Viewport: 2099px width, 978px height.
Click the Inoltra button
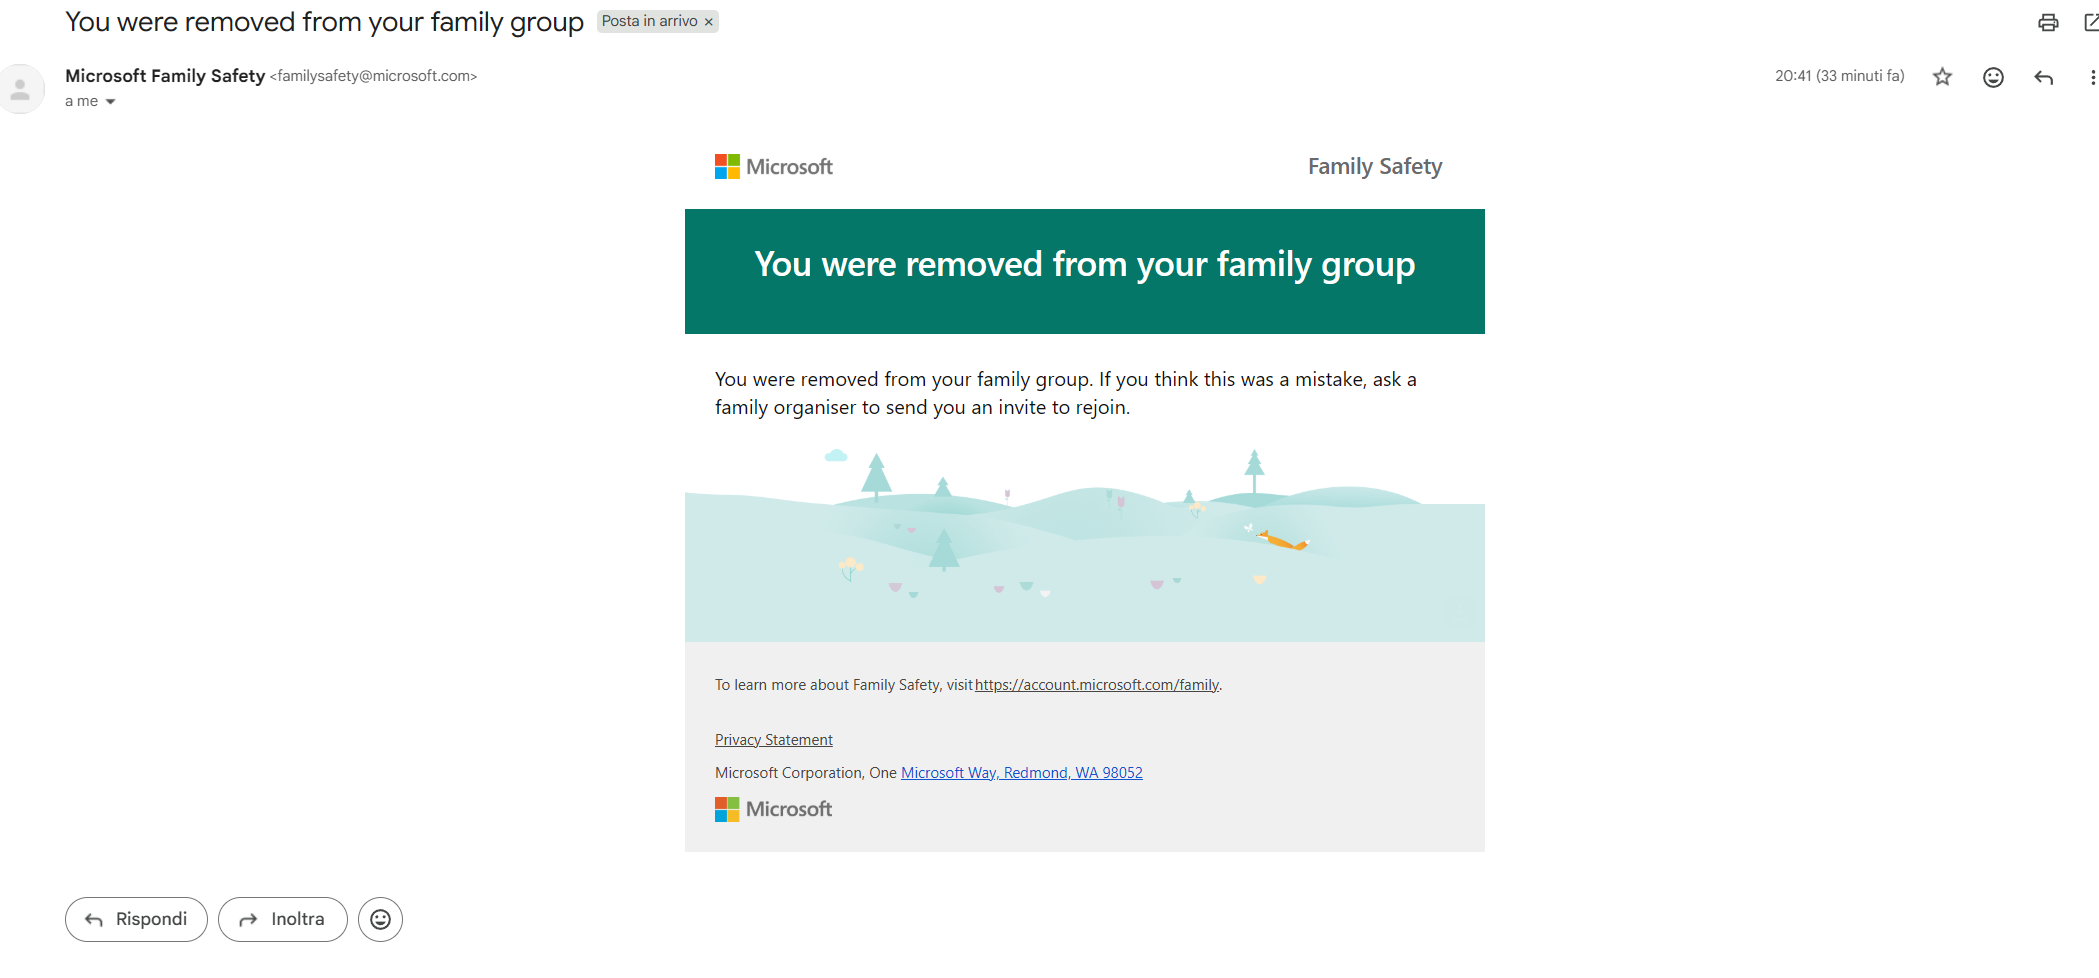pos(283,919)
